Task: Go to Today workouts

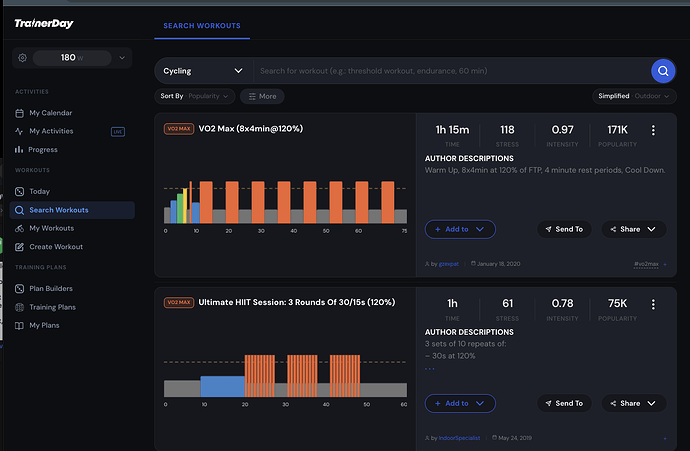Action: (x=39, y=191)
